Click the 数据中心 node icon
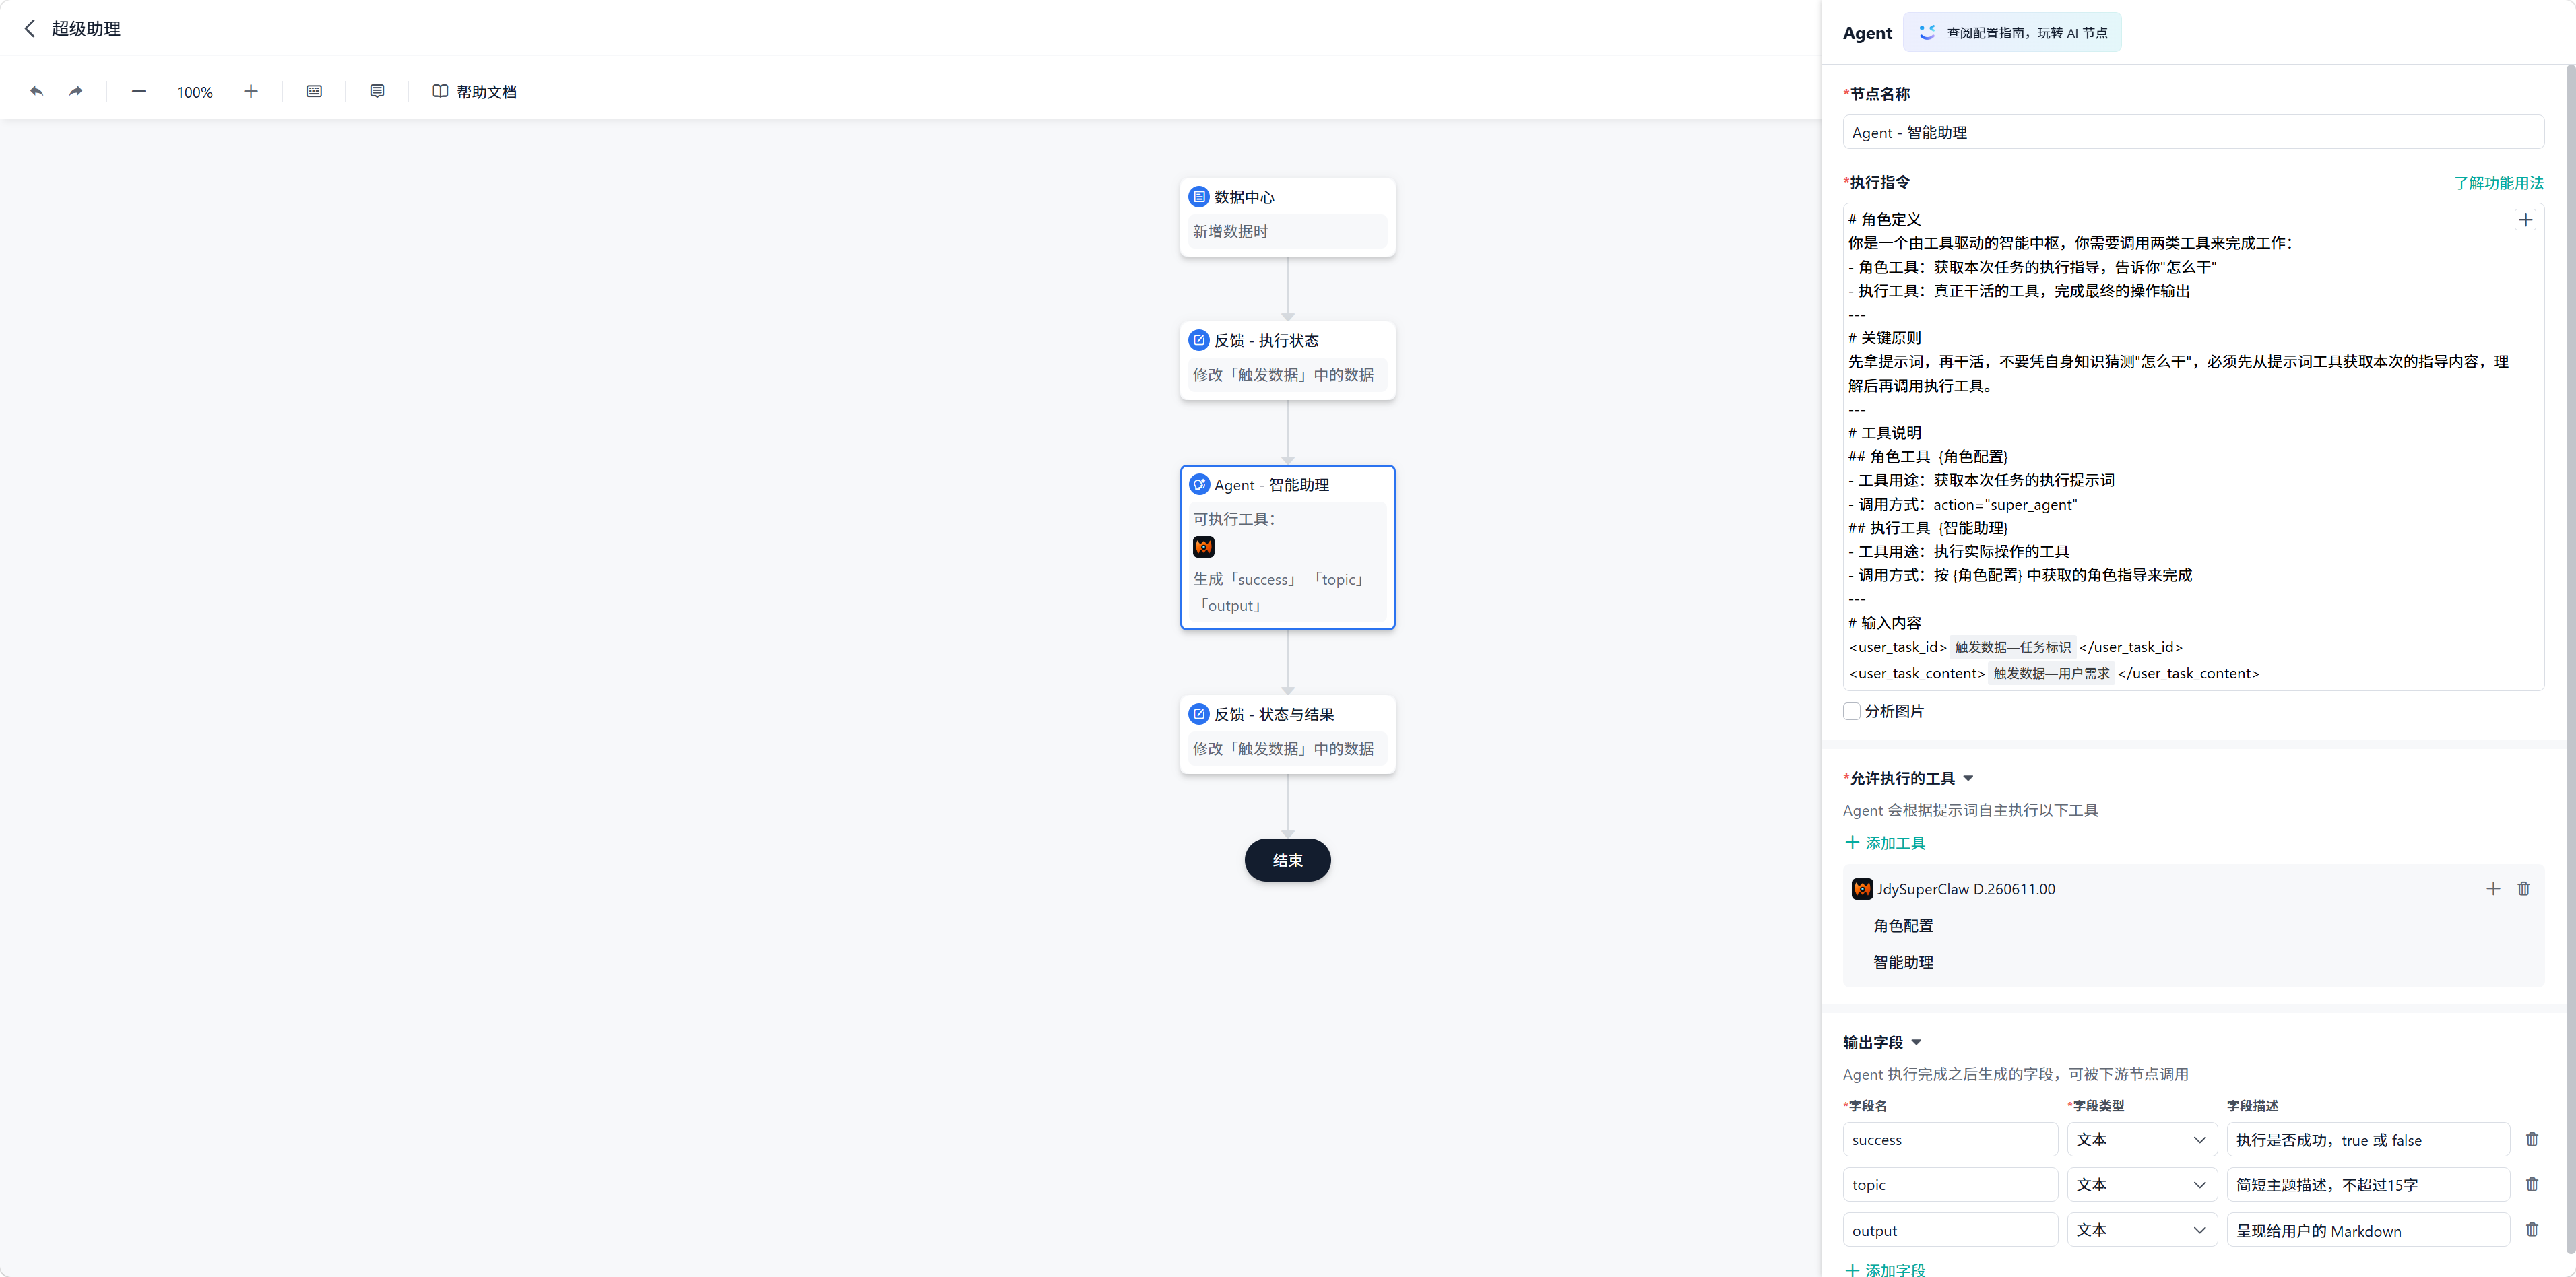The image size is (2576, 1277). point(1199,197)
